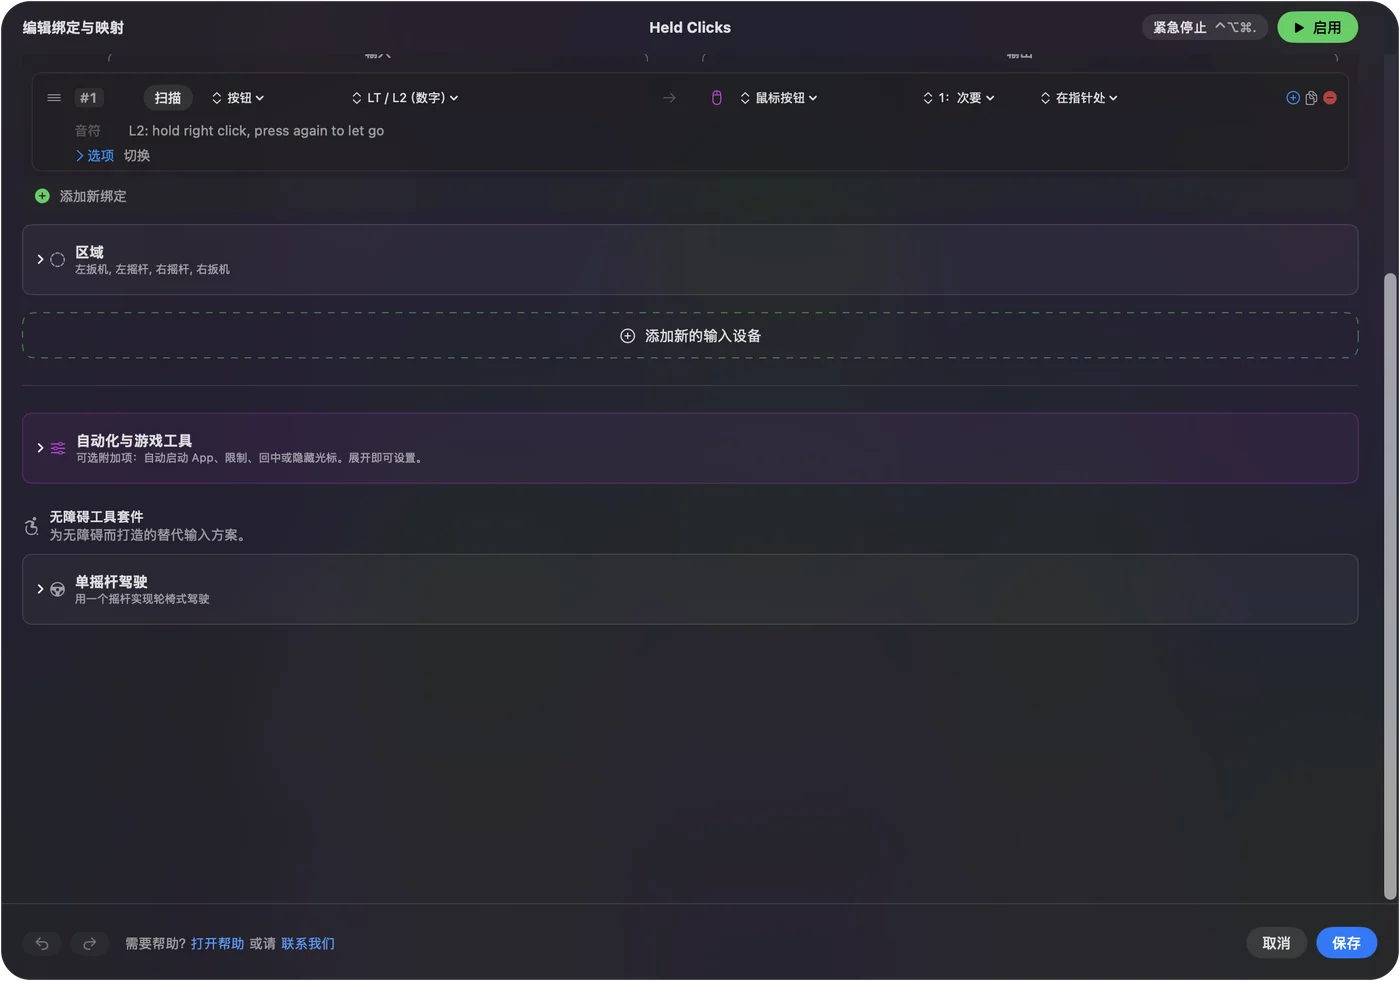The image size is (1400, 981).
Task: Click 添加新的输入设备 to add a device
Action: 690,336
